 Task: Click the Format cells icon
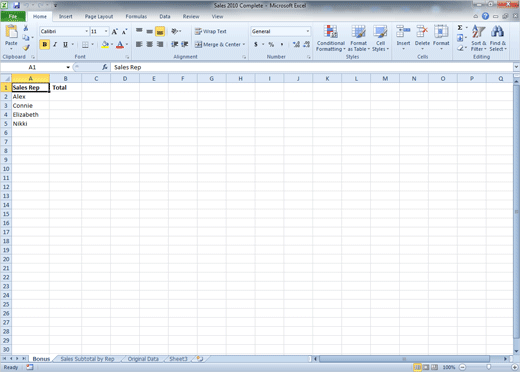pos(441,32)
